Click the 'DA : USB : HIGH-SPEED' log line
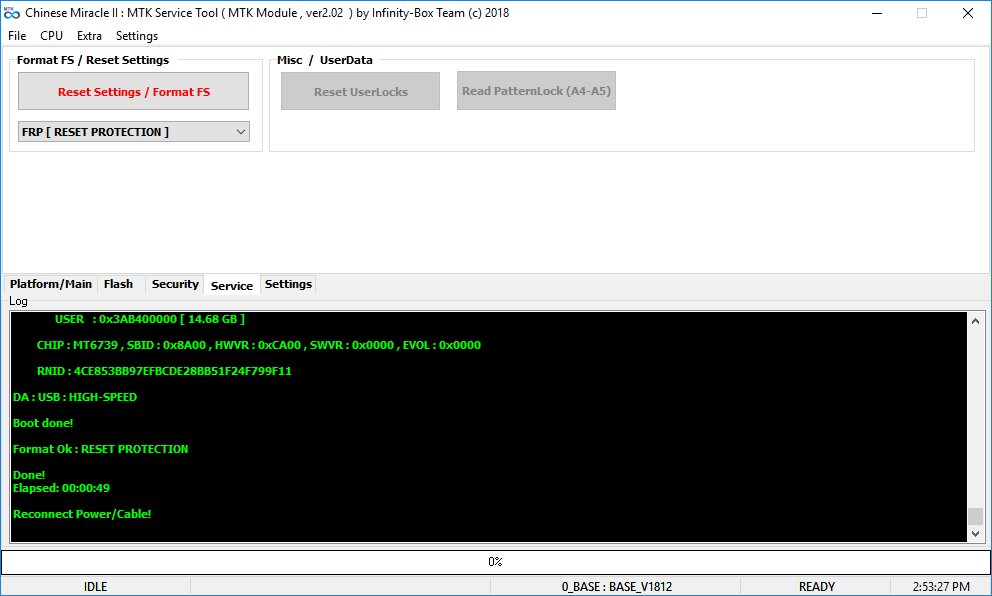The height and width of the screenshot is (596, 992). coord(75,397)
